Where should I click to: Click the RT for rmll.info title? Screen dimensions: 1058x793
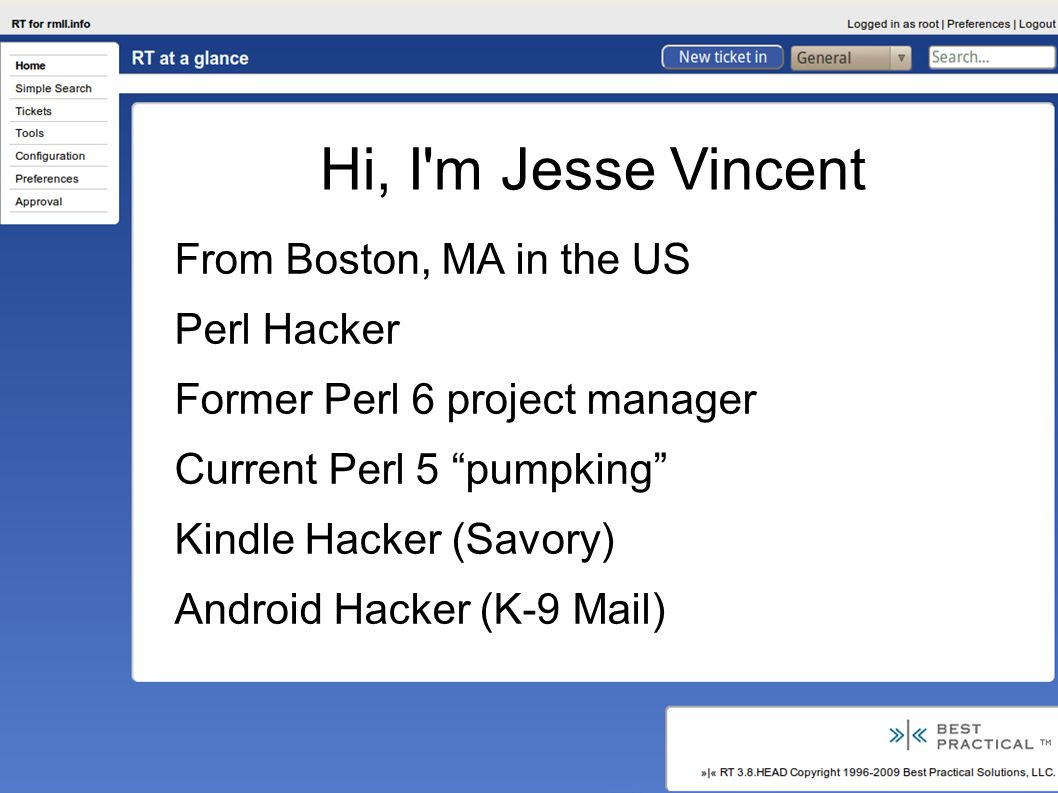(51, 24)
